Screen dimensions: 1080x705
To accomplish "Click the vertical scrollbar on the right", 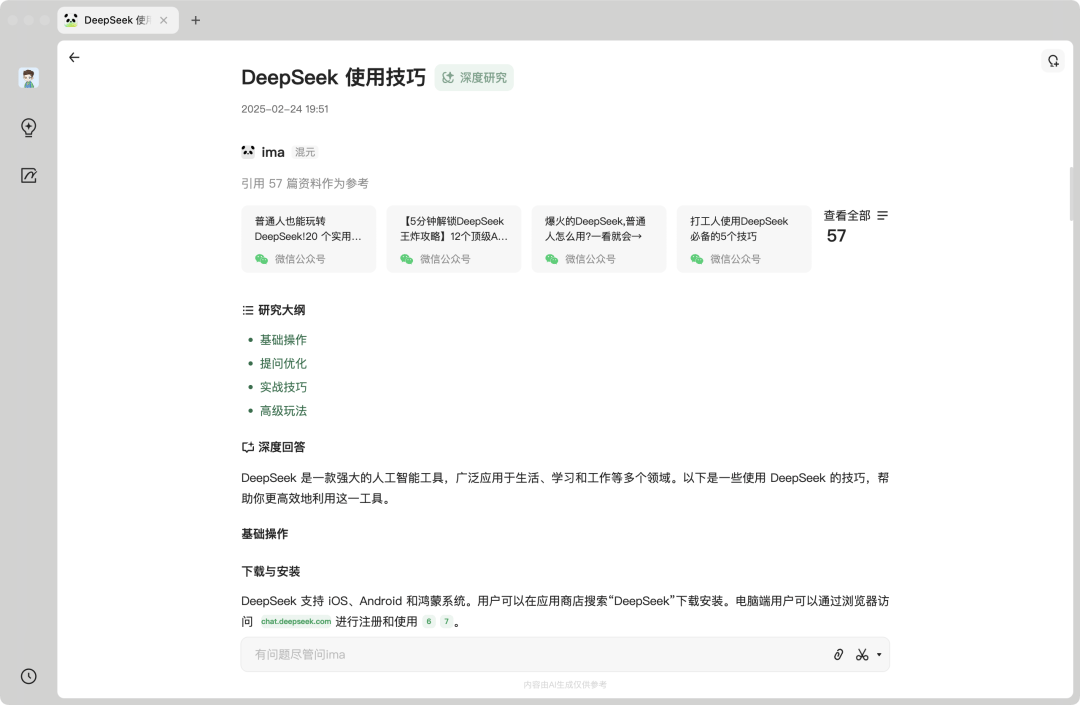I will (1071, 193).
